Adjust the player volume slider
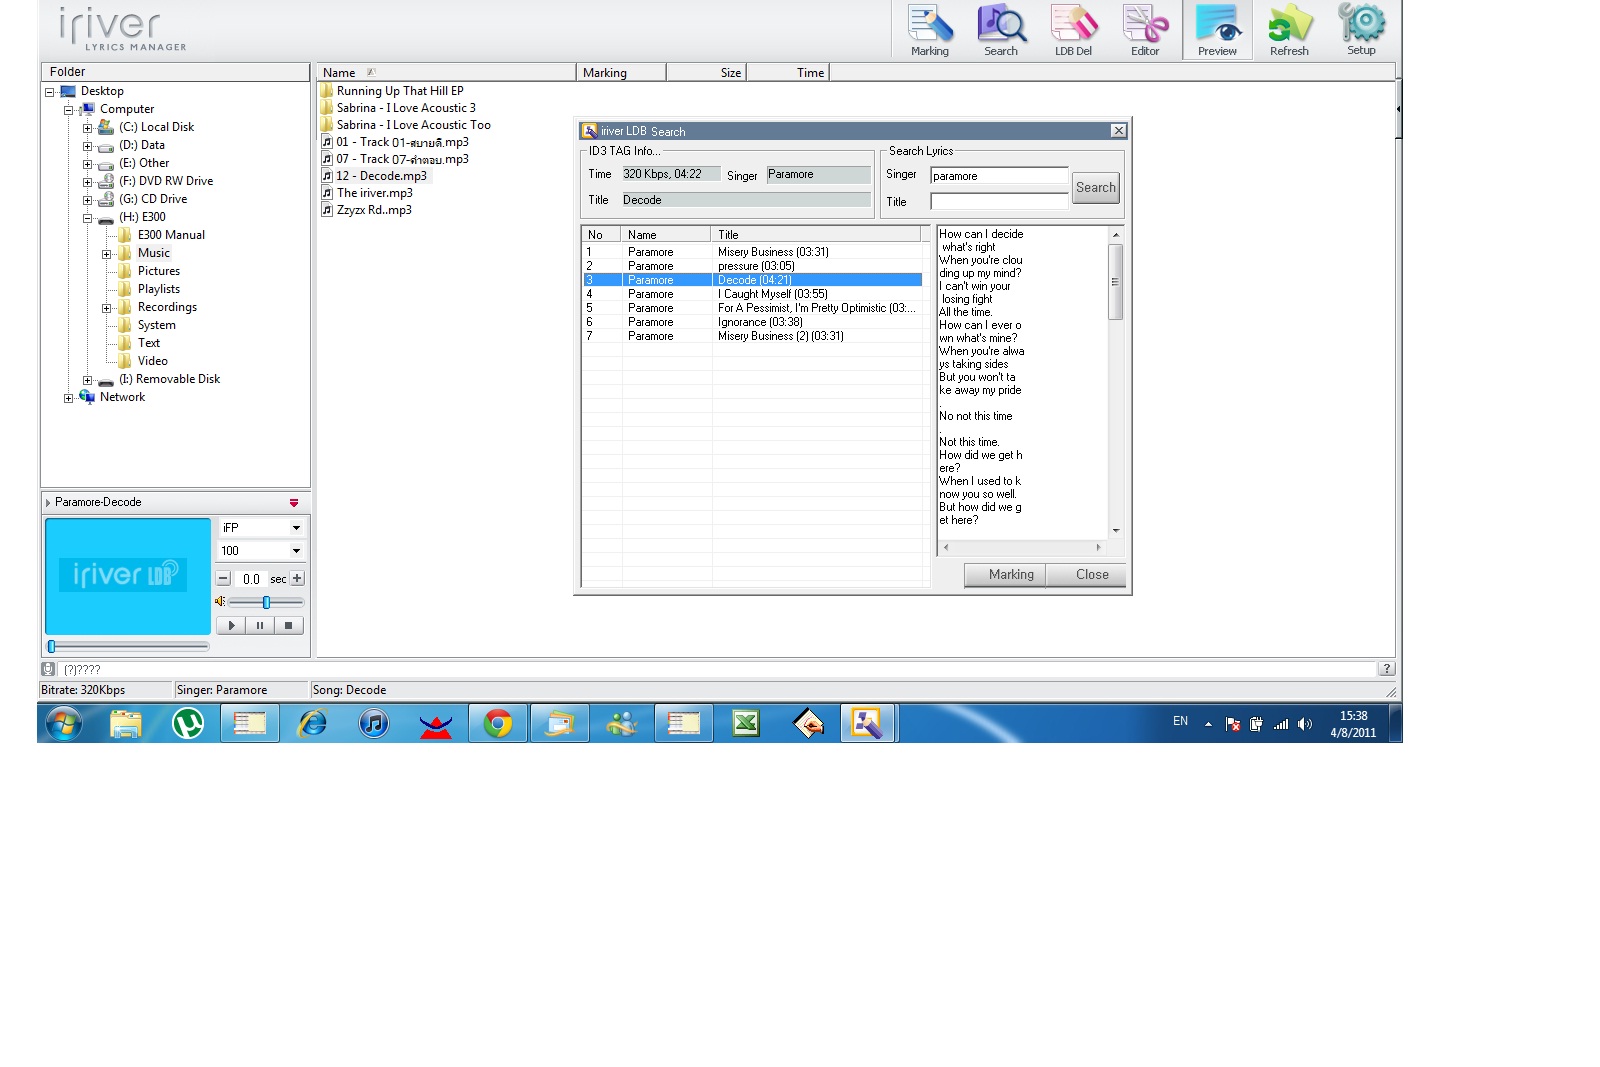The image size is (1600, 1067). point(266,602)
